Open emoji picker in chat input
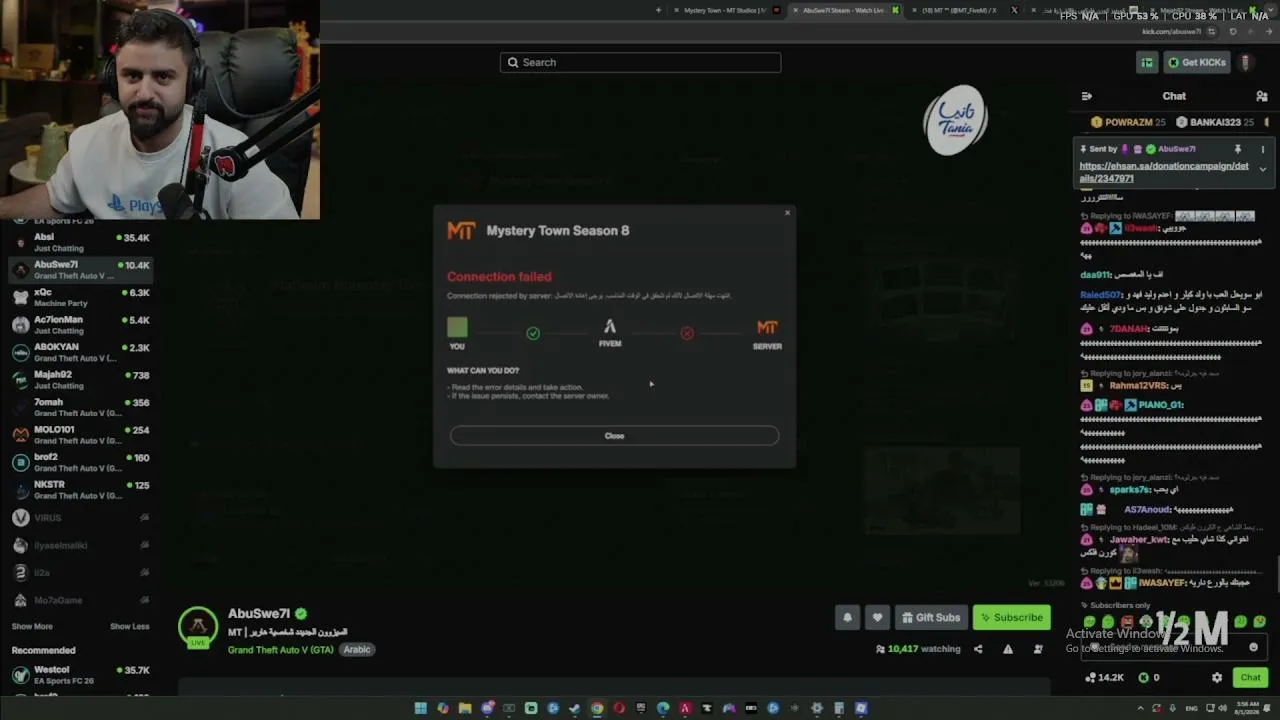The height and width of the screenshot is (720, 1280). tap(1253, 647)
